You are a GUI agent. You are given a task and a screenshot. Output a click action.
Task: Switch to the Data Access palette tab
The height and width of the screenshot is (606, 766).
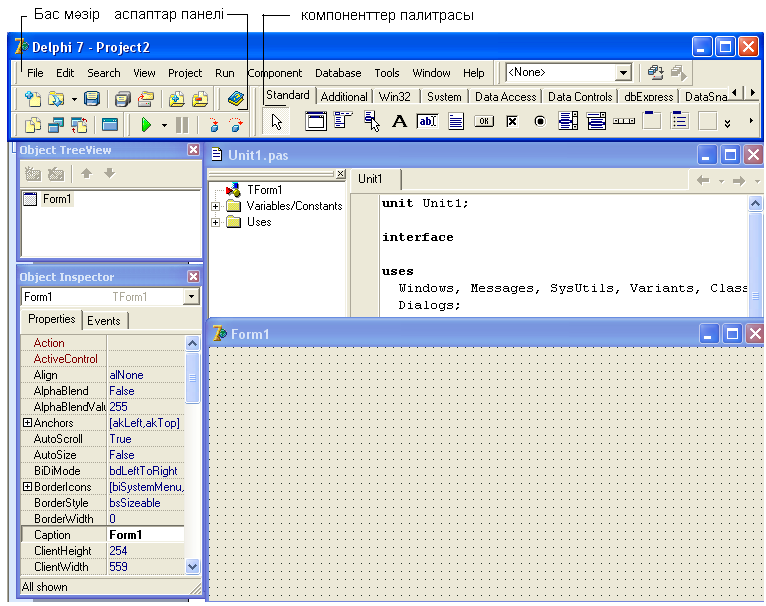click(x=506, y=97)
